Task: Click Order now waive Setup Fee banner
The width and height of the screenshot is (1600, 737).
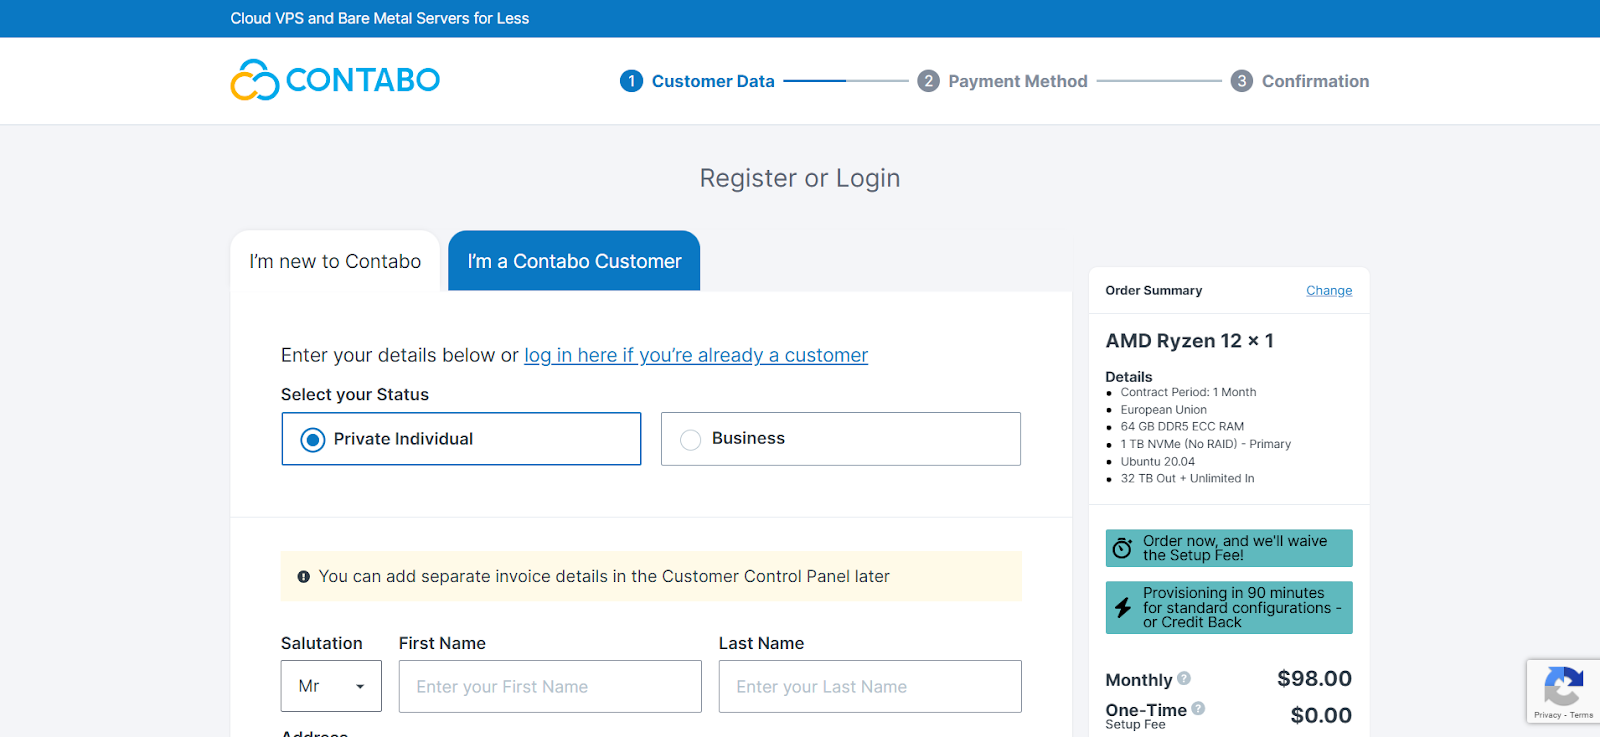Action: (x=1229, y=548)
